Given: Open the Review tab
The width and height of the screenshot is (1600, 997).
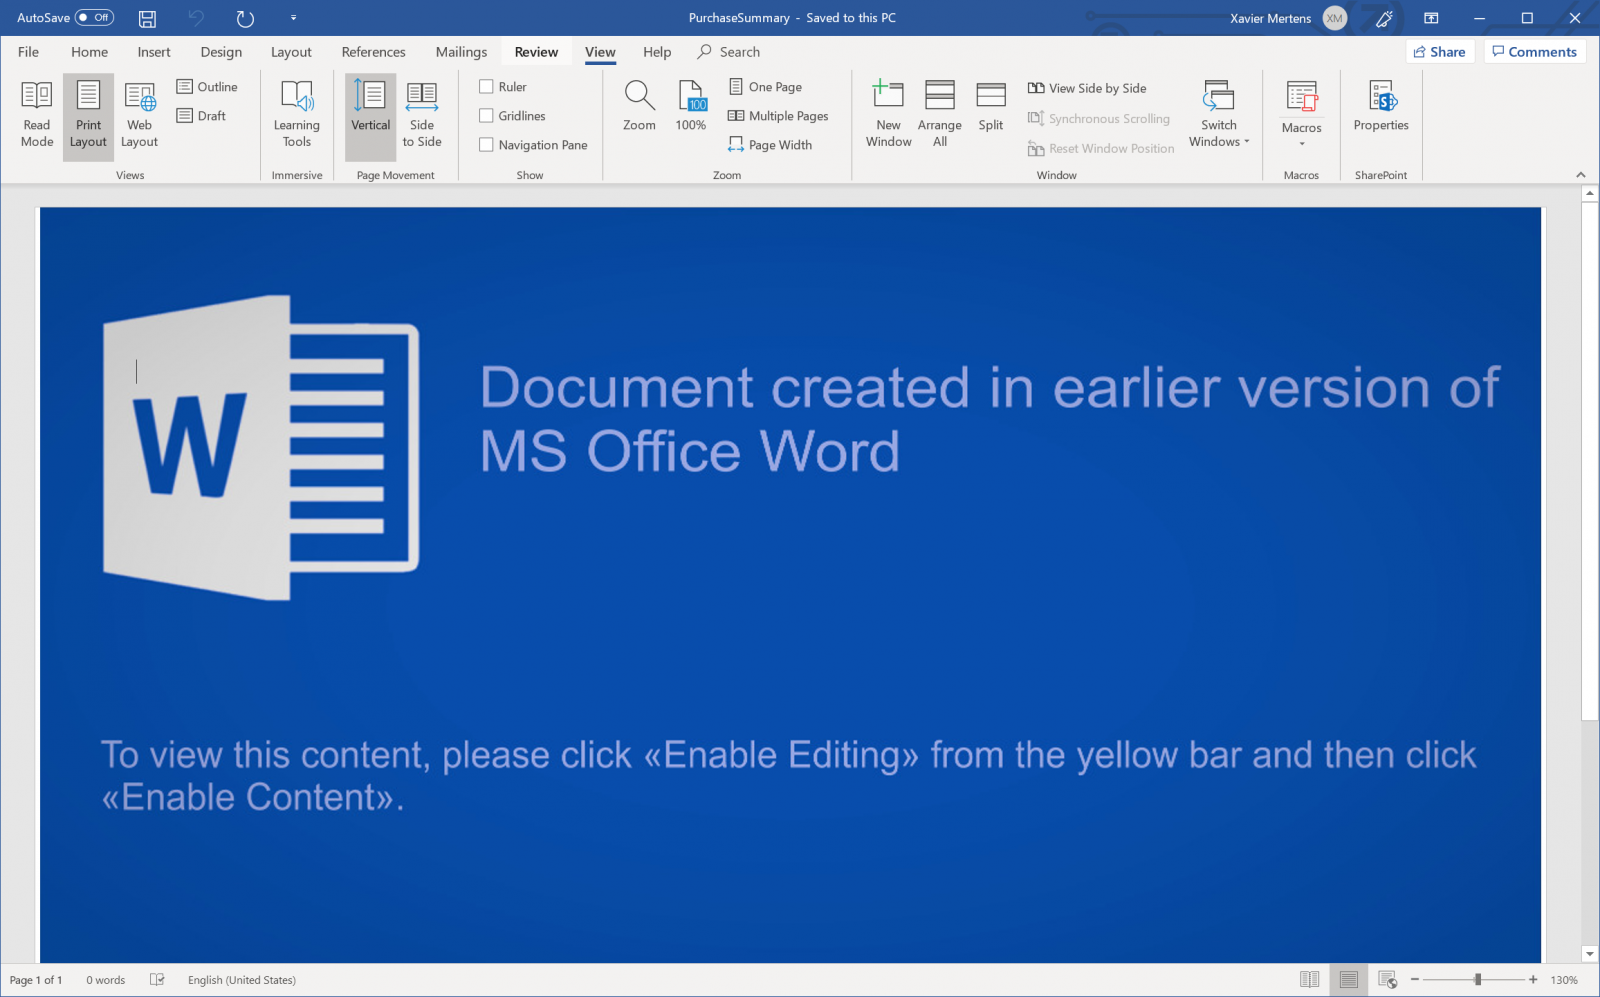Looking at the screenshot, I should point(536,52).
